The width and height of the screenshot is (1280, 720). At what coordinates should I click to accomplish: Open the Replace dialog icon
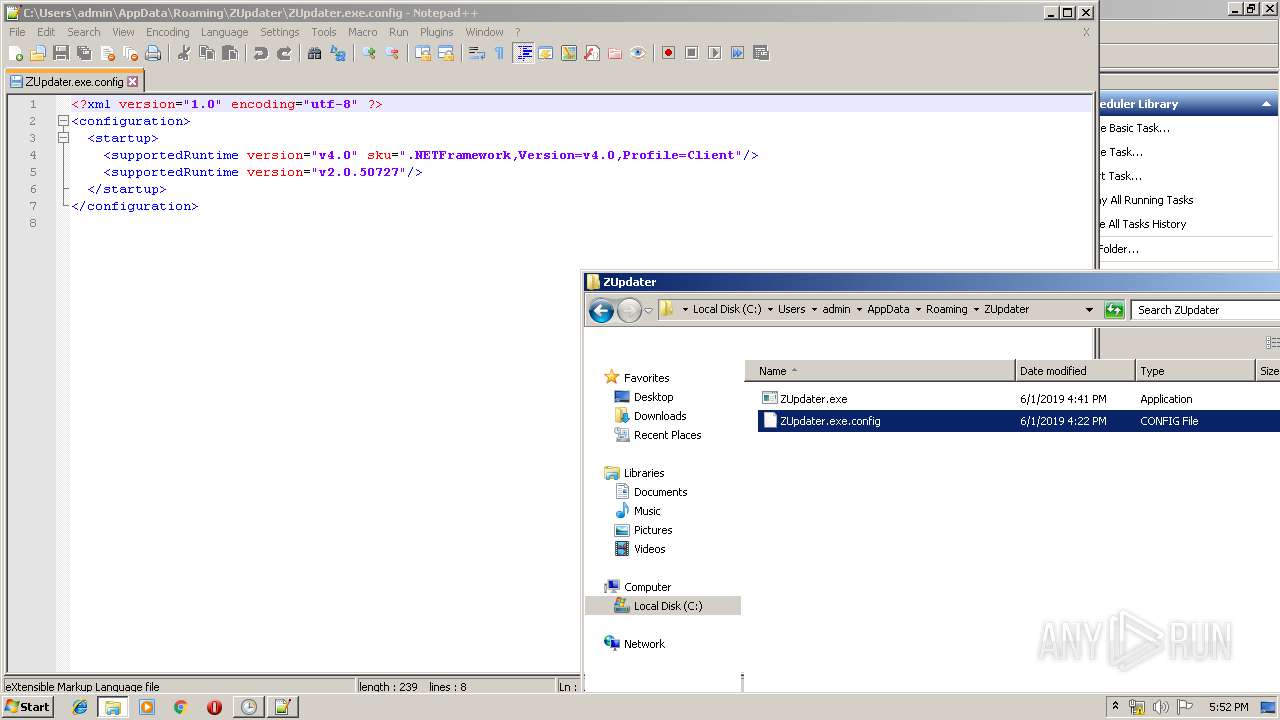[x=338, y=53]
